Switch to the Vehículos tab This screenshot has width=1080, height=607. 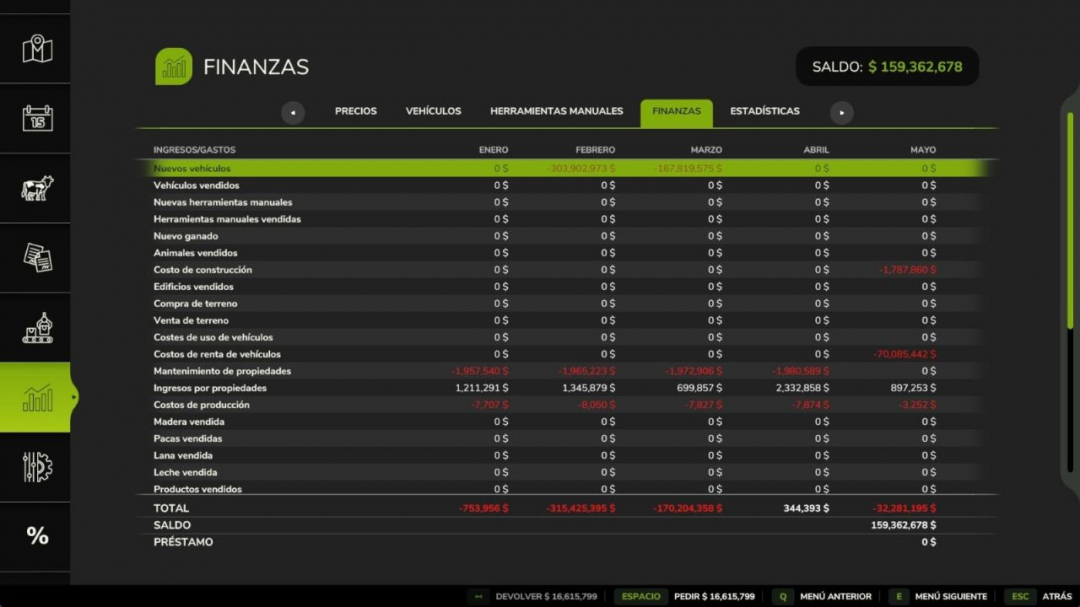(x=433, y=111)
